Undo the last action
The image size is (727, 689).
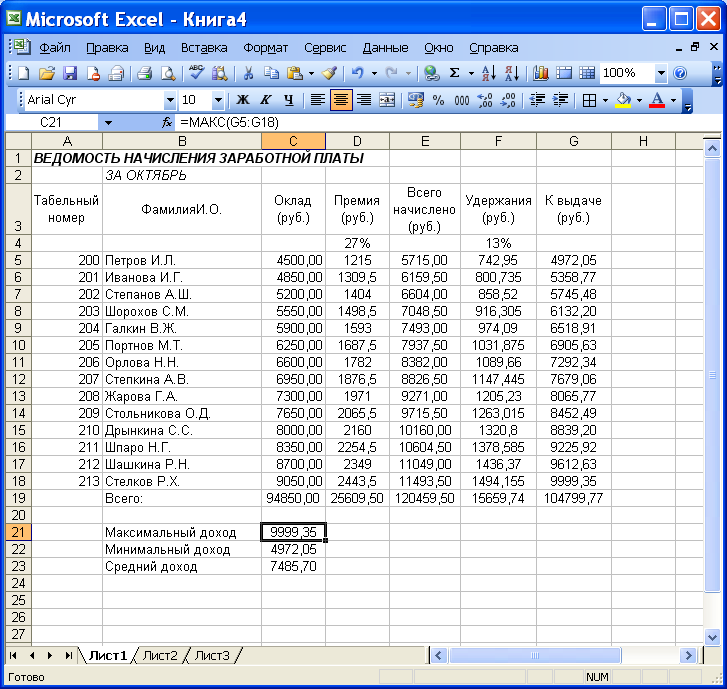[x=357, y=73]
